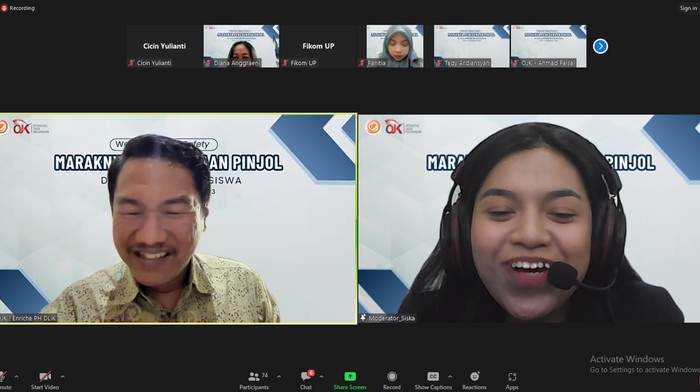This screenshot has height=392, width=700.
Task: Expand video options arrow beside Start Video
Action: [x=62, y=377]
